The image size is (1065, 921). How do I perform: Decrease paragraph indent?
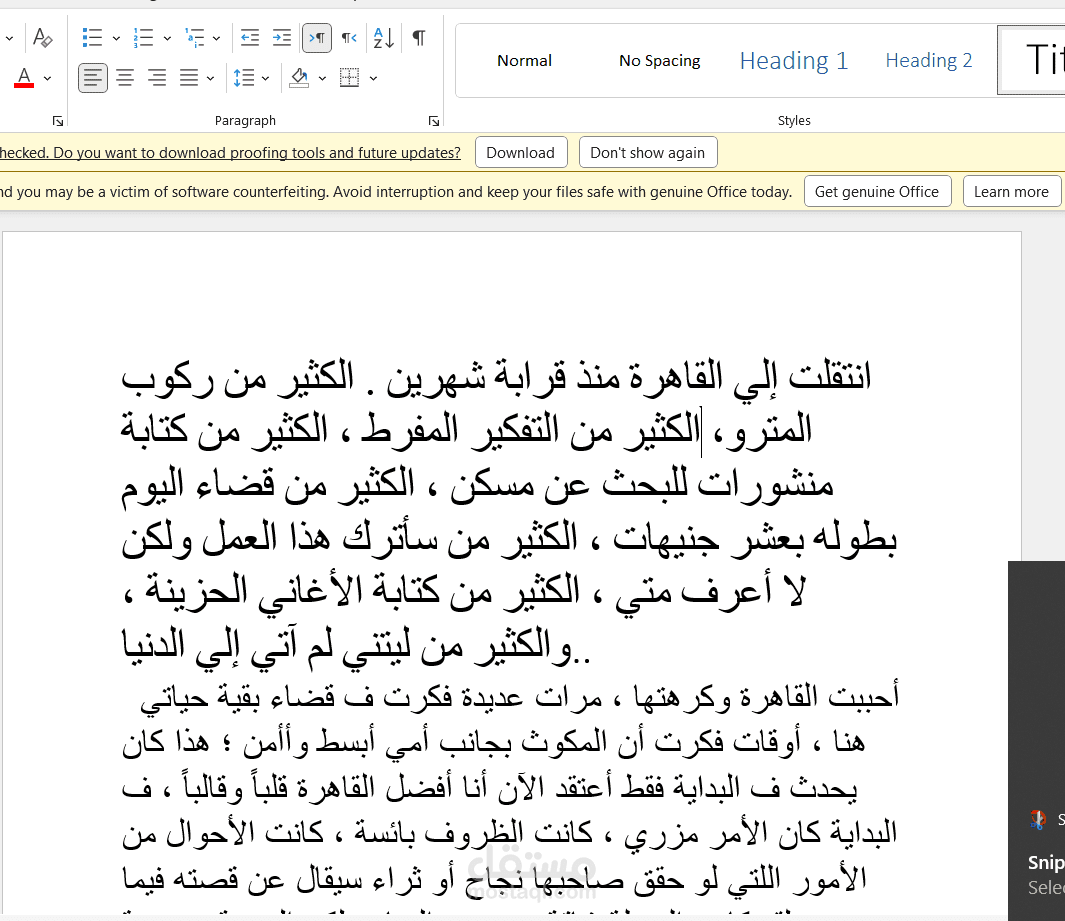[250, 37]
